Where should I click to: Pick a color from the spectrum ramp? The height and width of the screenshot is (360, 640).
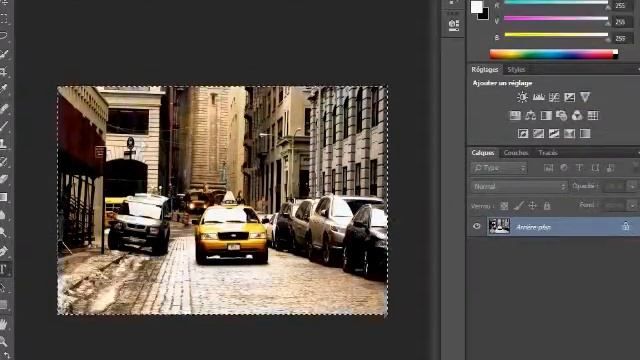click(x=553, y=54)
